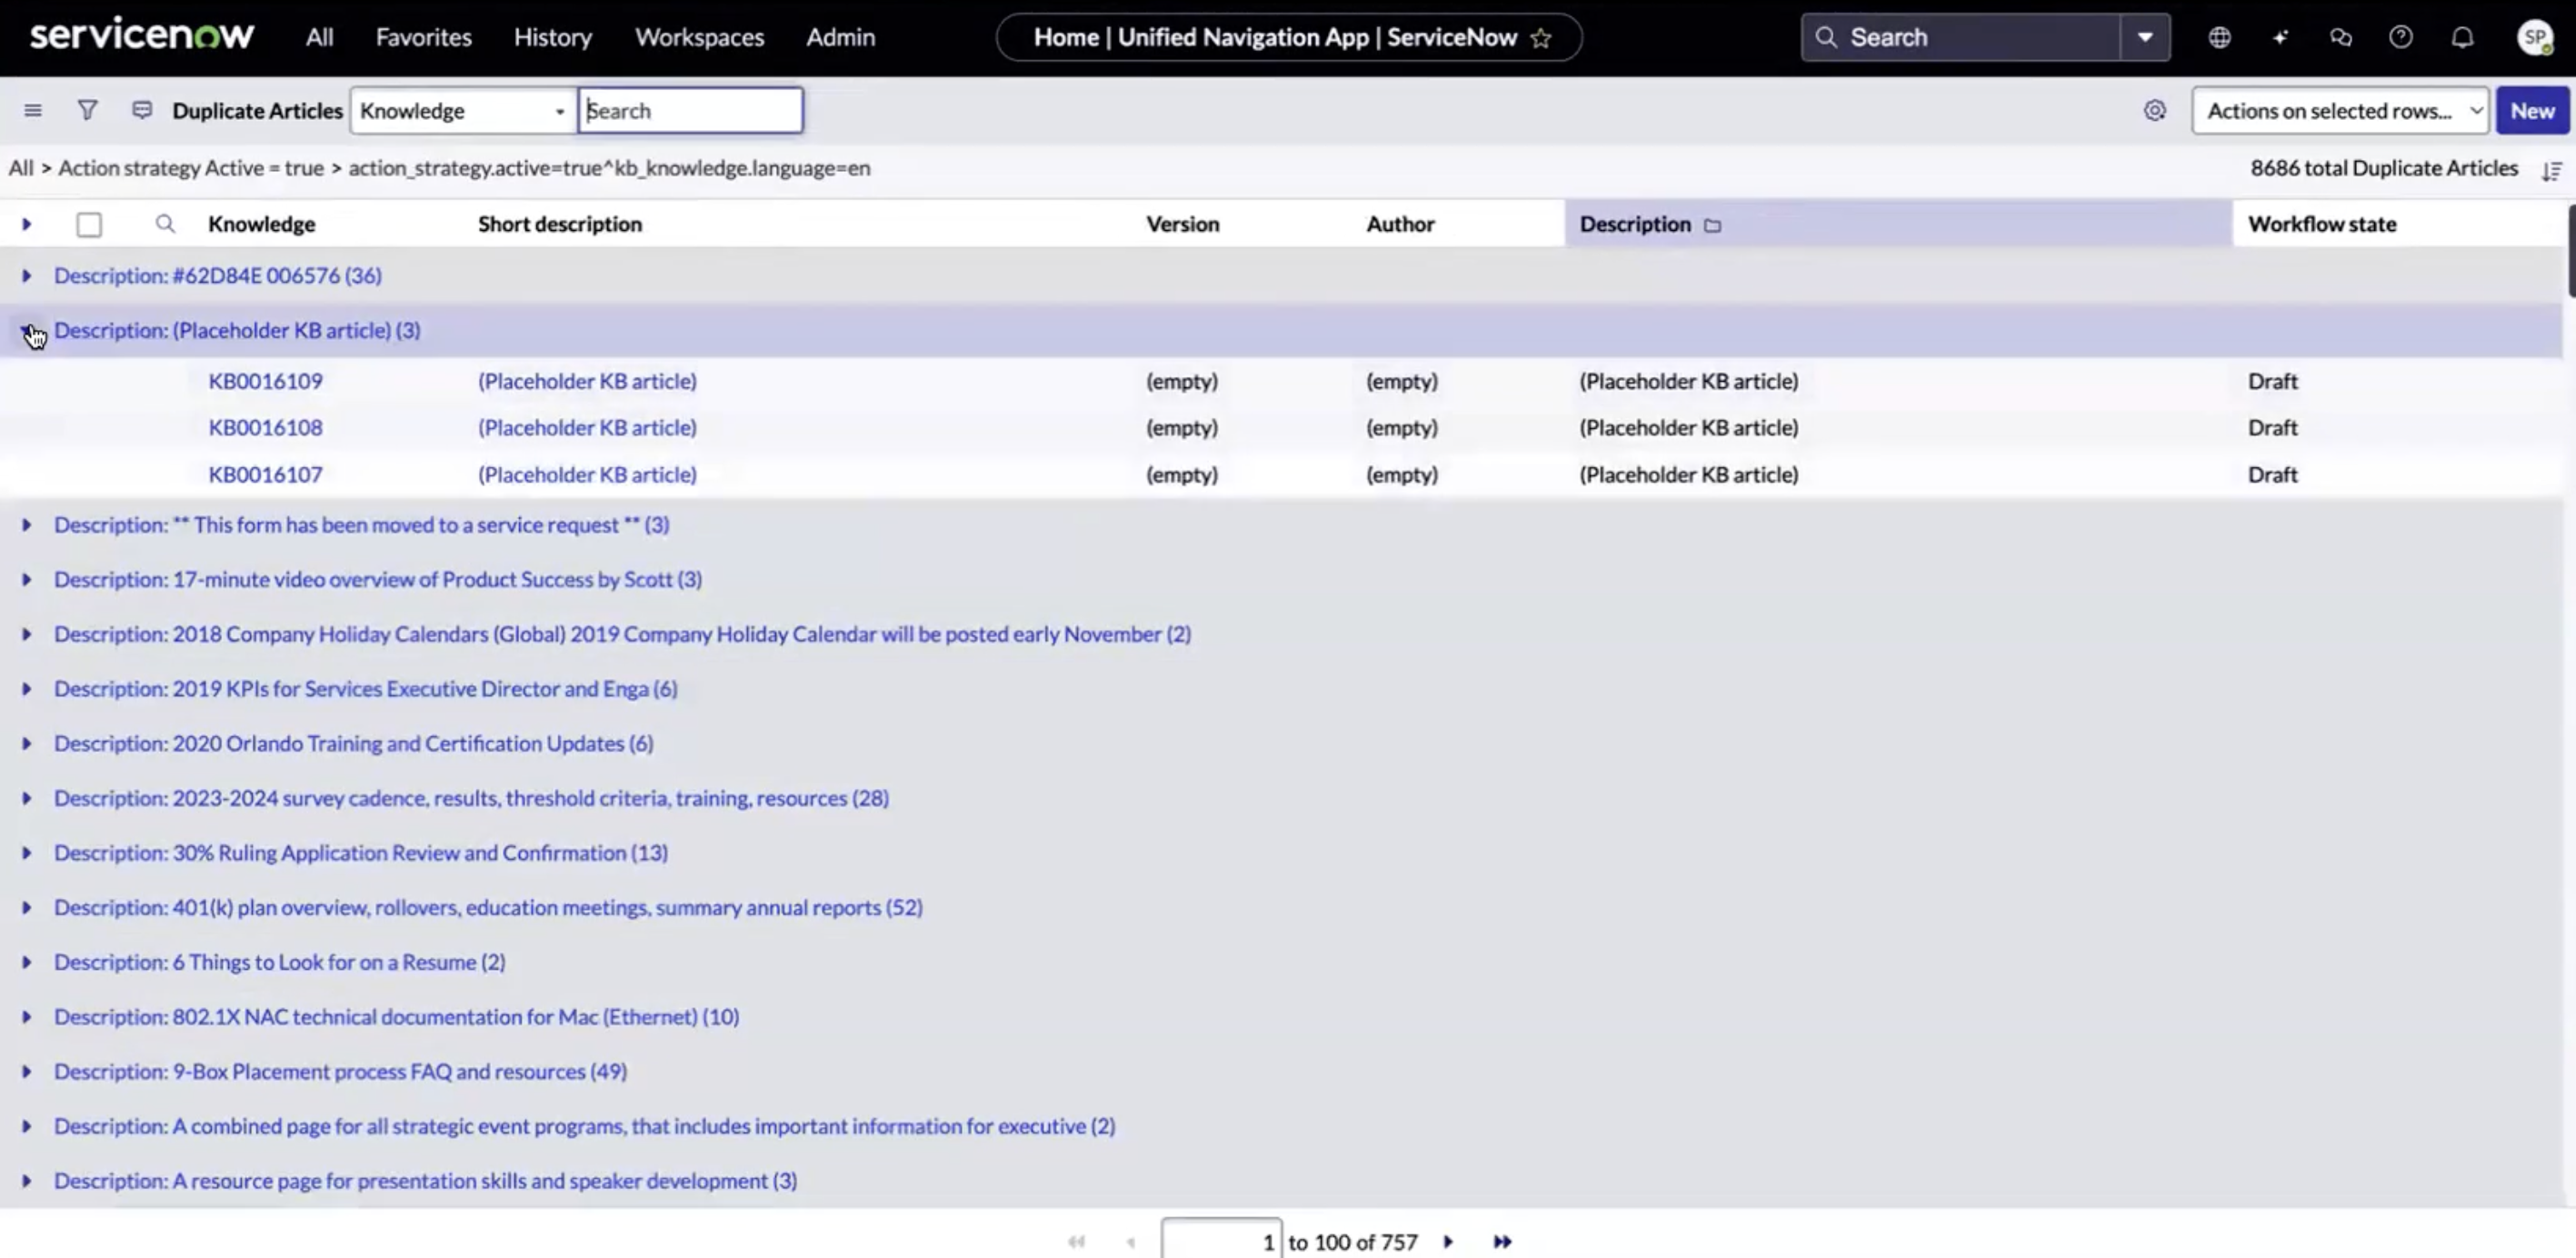Viewport: 2576px width, 1258px height.
Task: Open article KB0016109
Action: (x=265, y=381)
